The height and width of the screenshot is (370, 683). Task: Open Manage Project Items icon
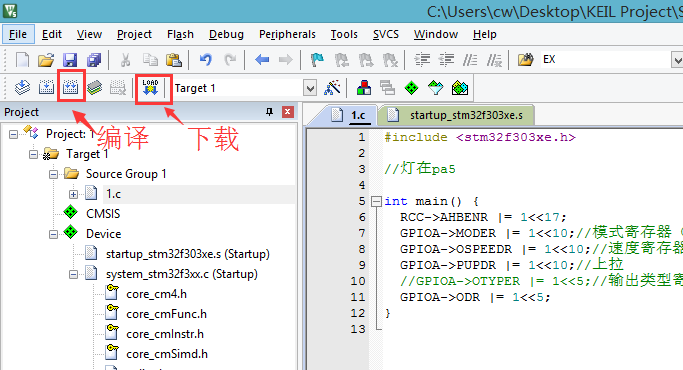(364, 88)
